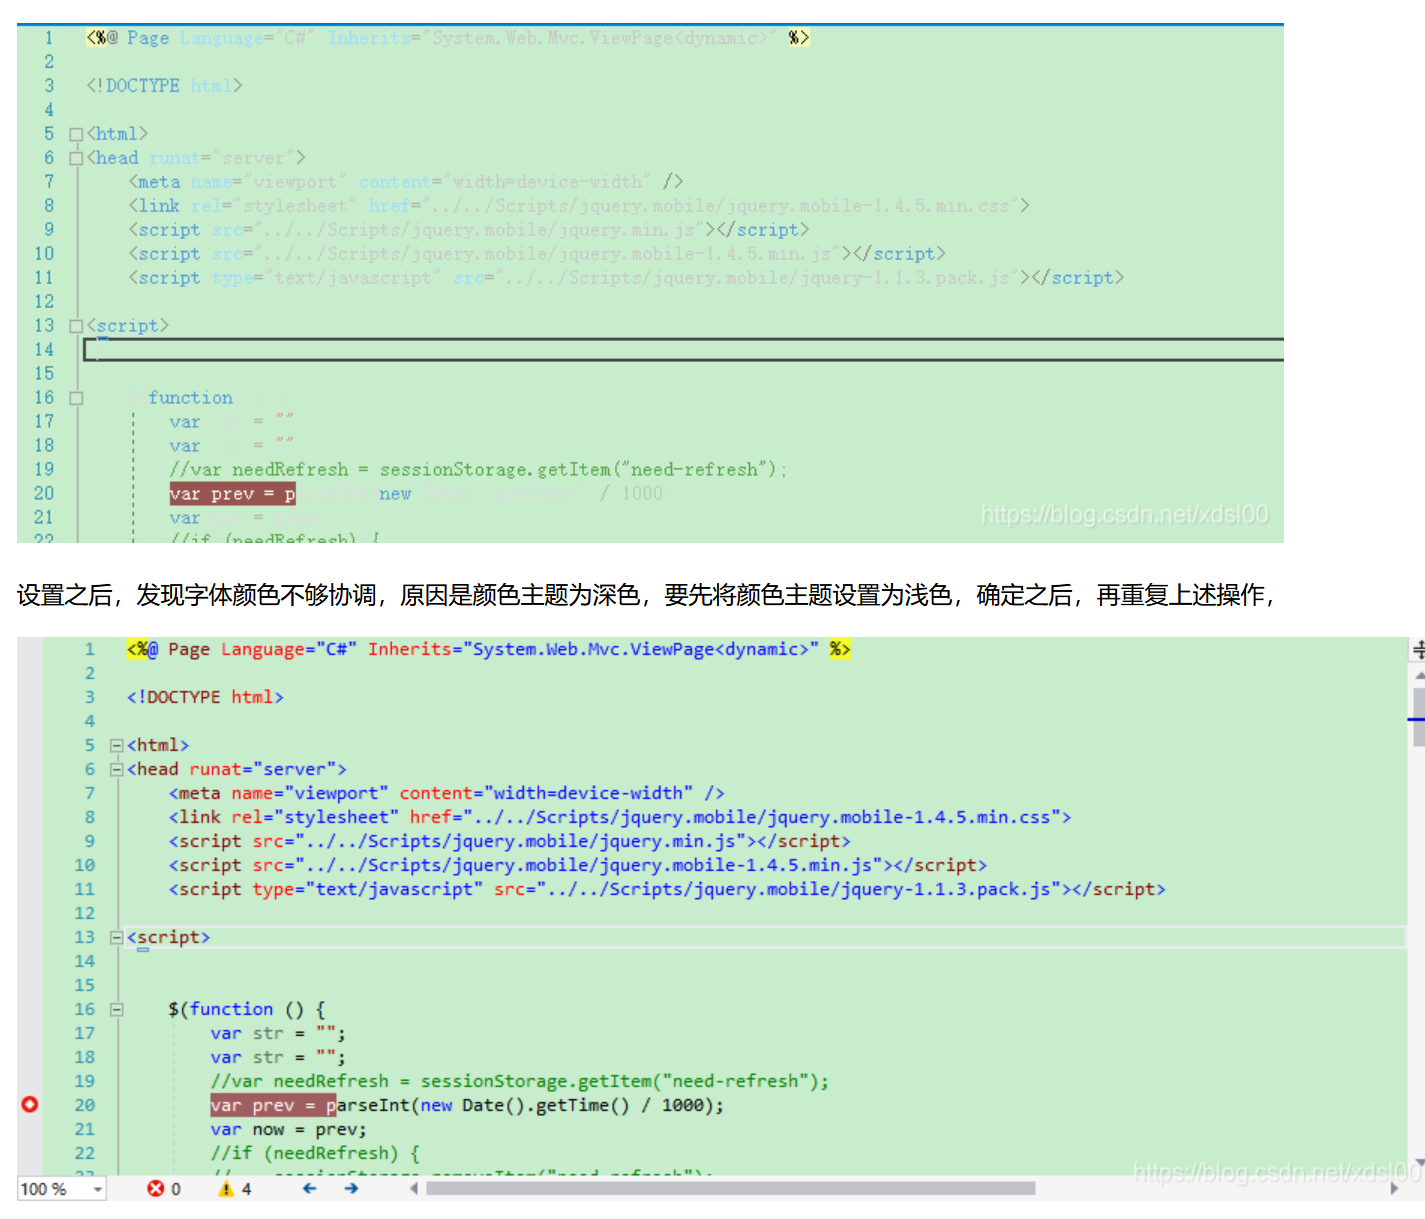Click 'jquery.mobile-1.4.5.min.js' script line in lower editor
The height and width of the screenshot is (1219, 1425).
(578, 865)
